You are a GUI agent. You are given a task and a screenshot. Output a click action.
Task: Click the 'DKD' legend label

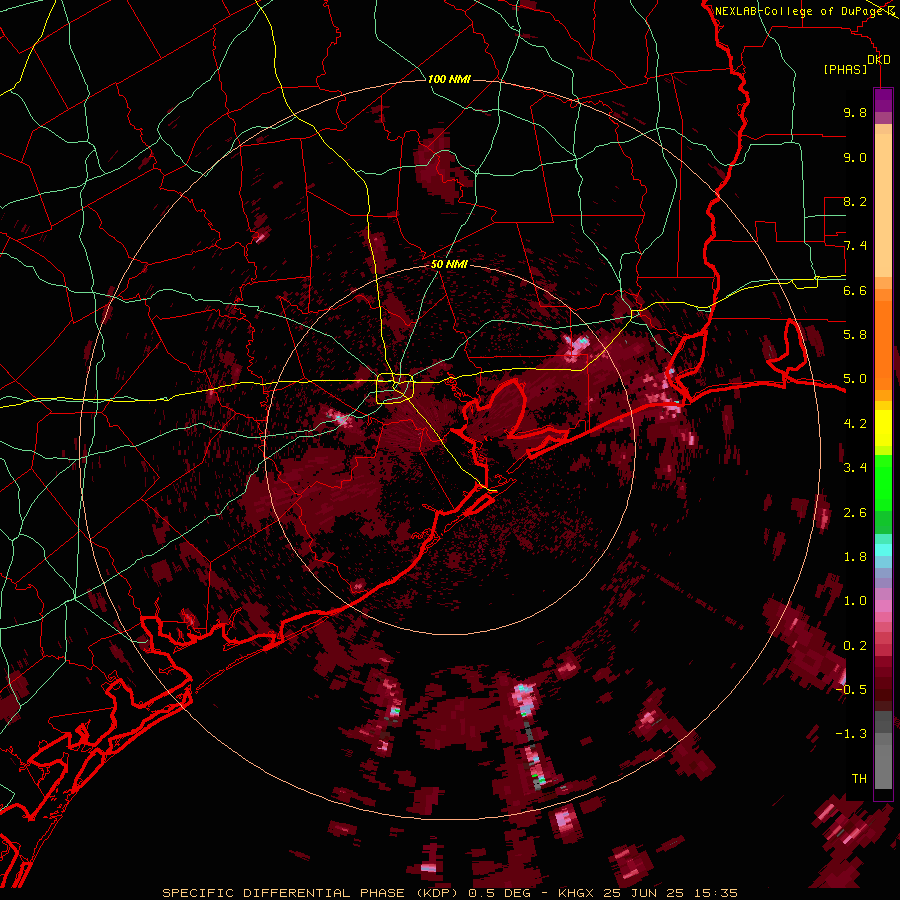pyautogui.click(x=879, y=60)
